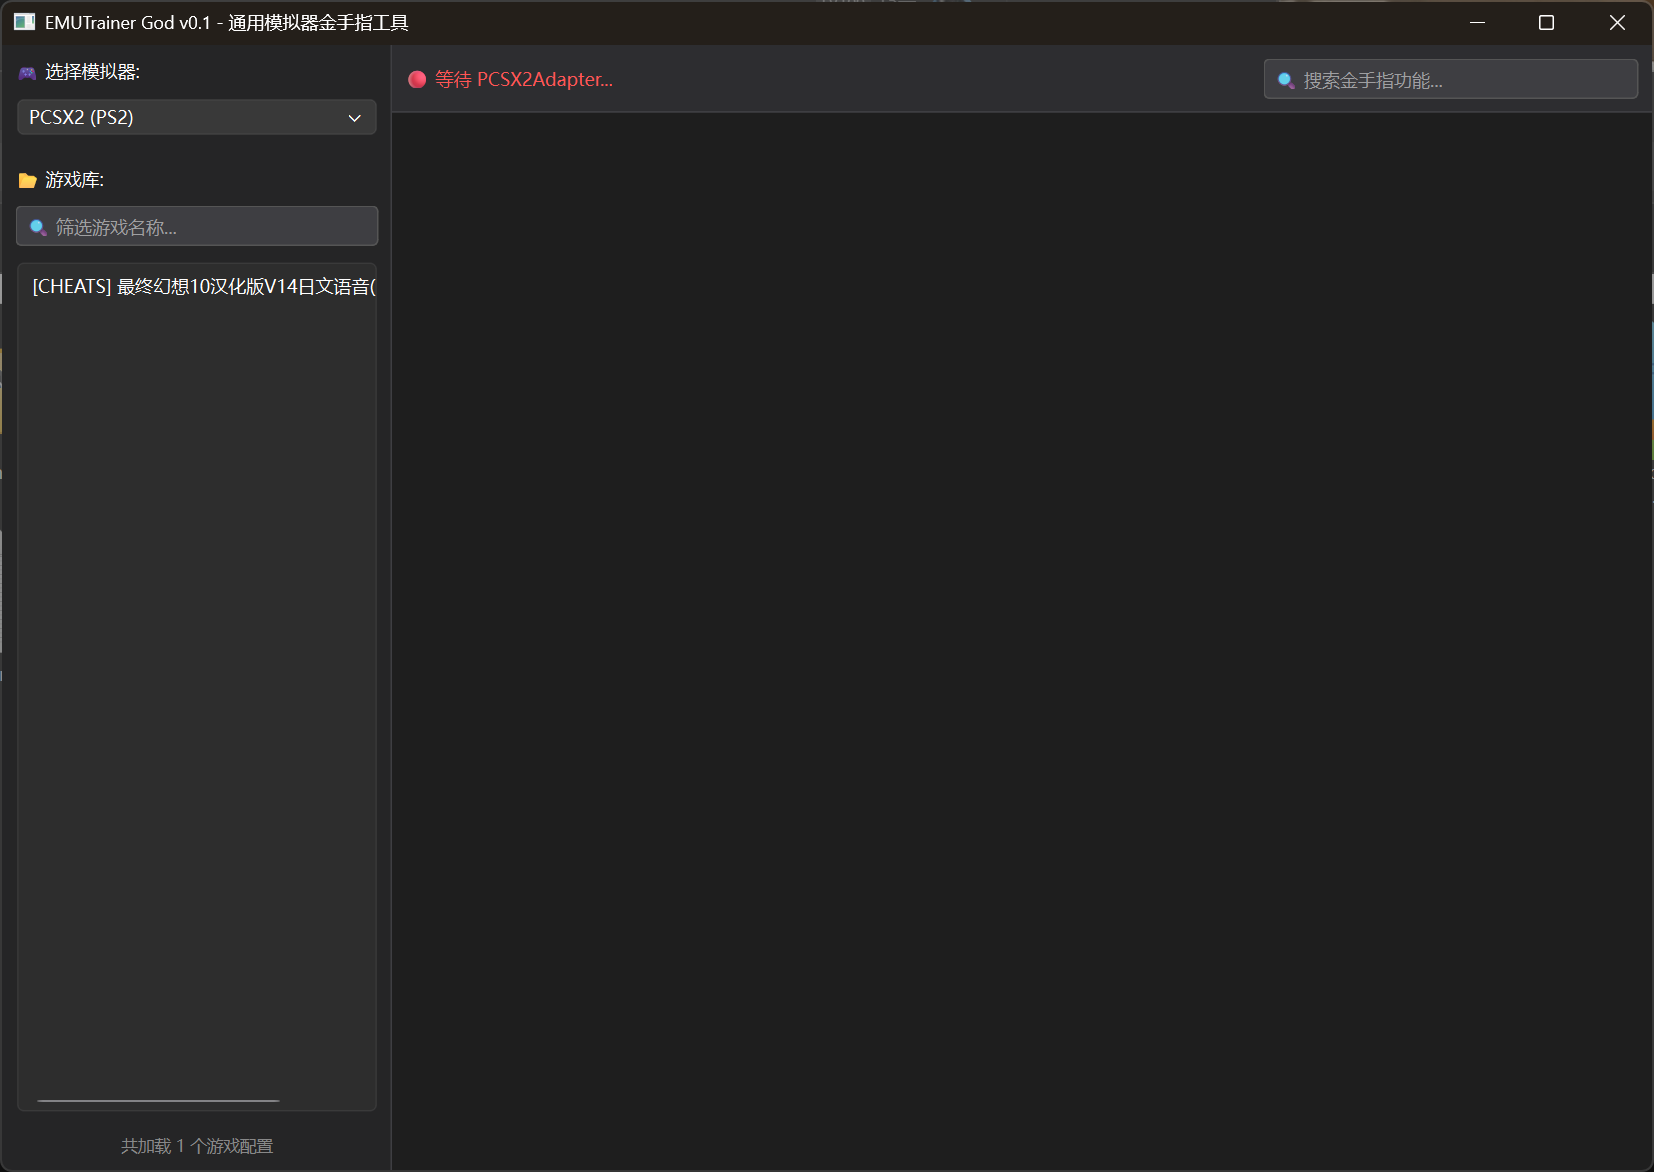Viewport: 1654px width, 1172px height.
Task: Click the 游戏库 section label
Action: click(x=74, y=180)
